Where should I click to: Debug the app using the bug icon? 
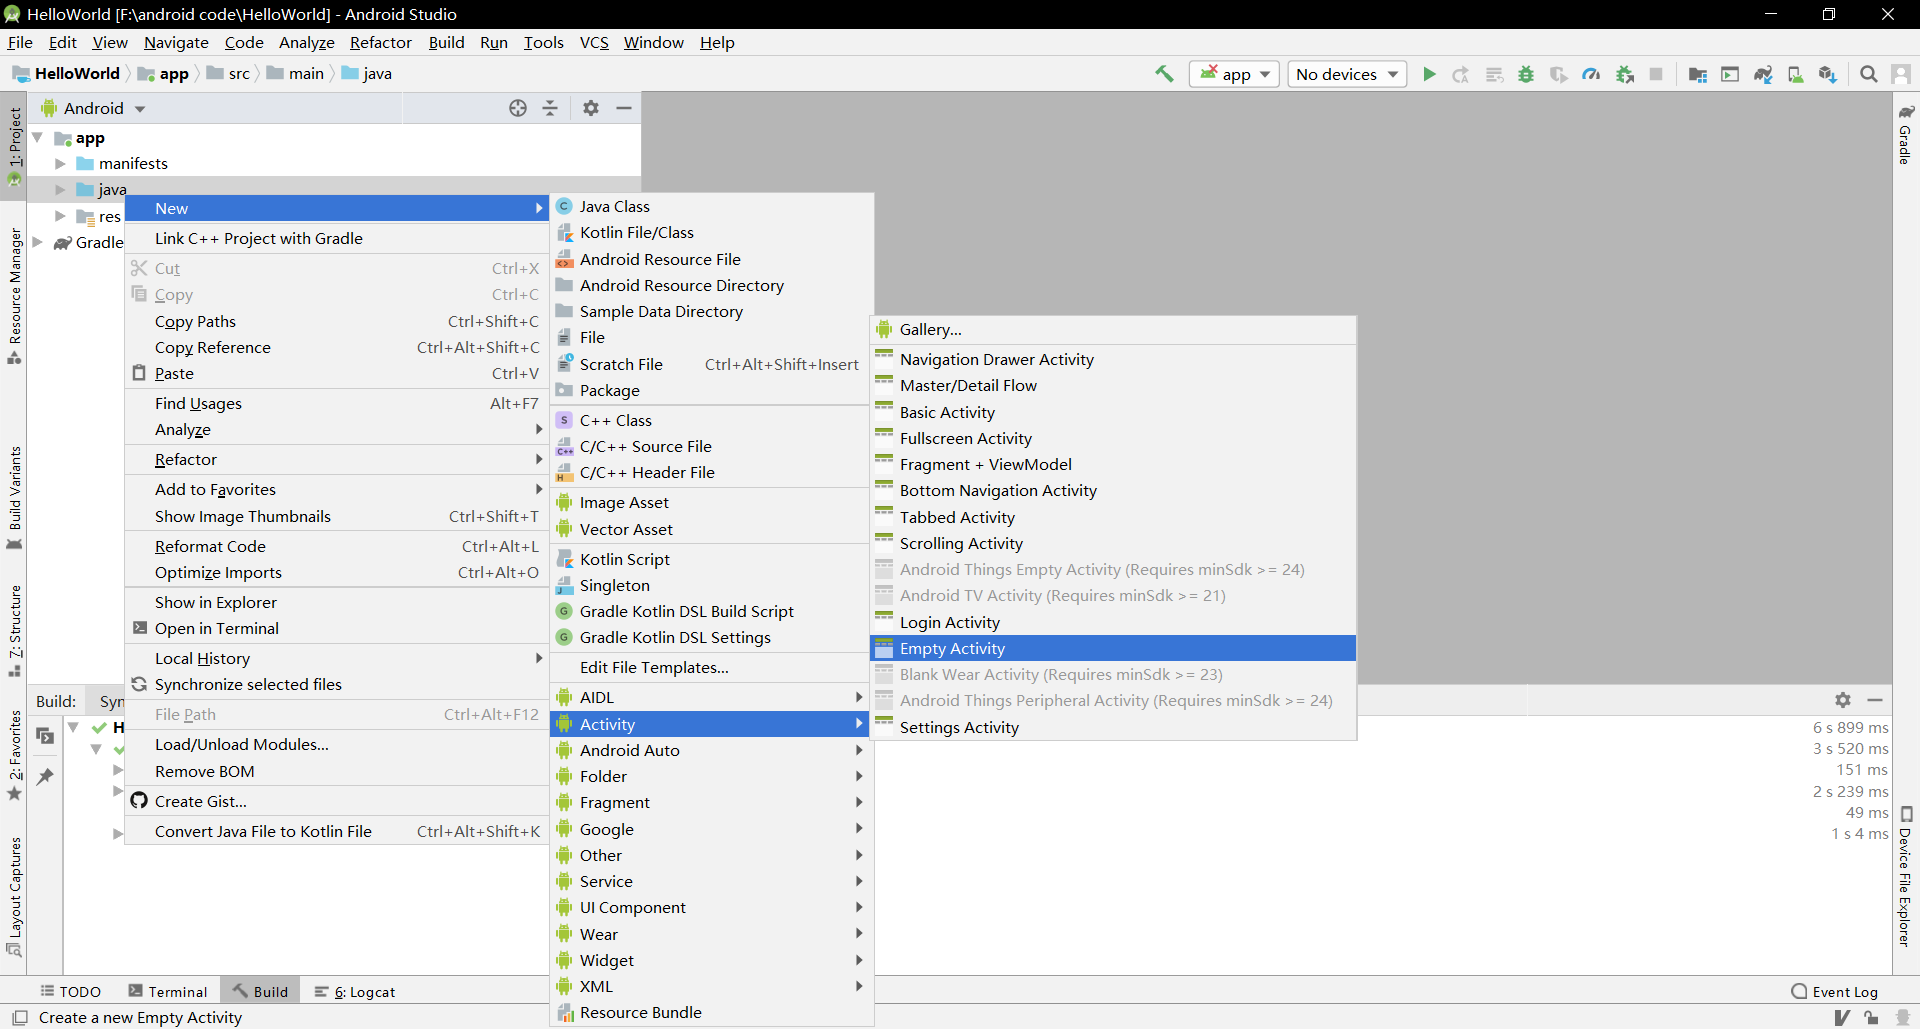(1526, 73)
